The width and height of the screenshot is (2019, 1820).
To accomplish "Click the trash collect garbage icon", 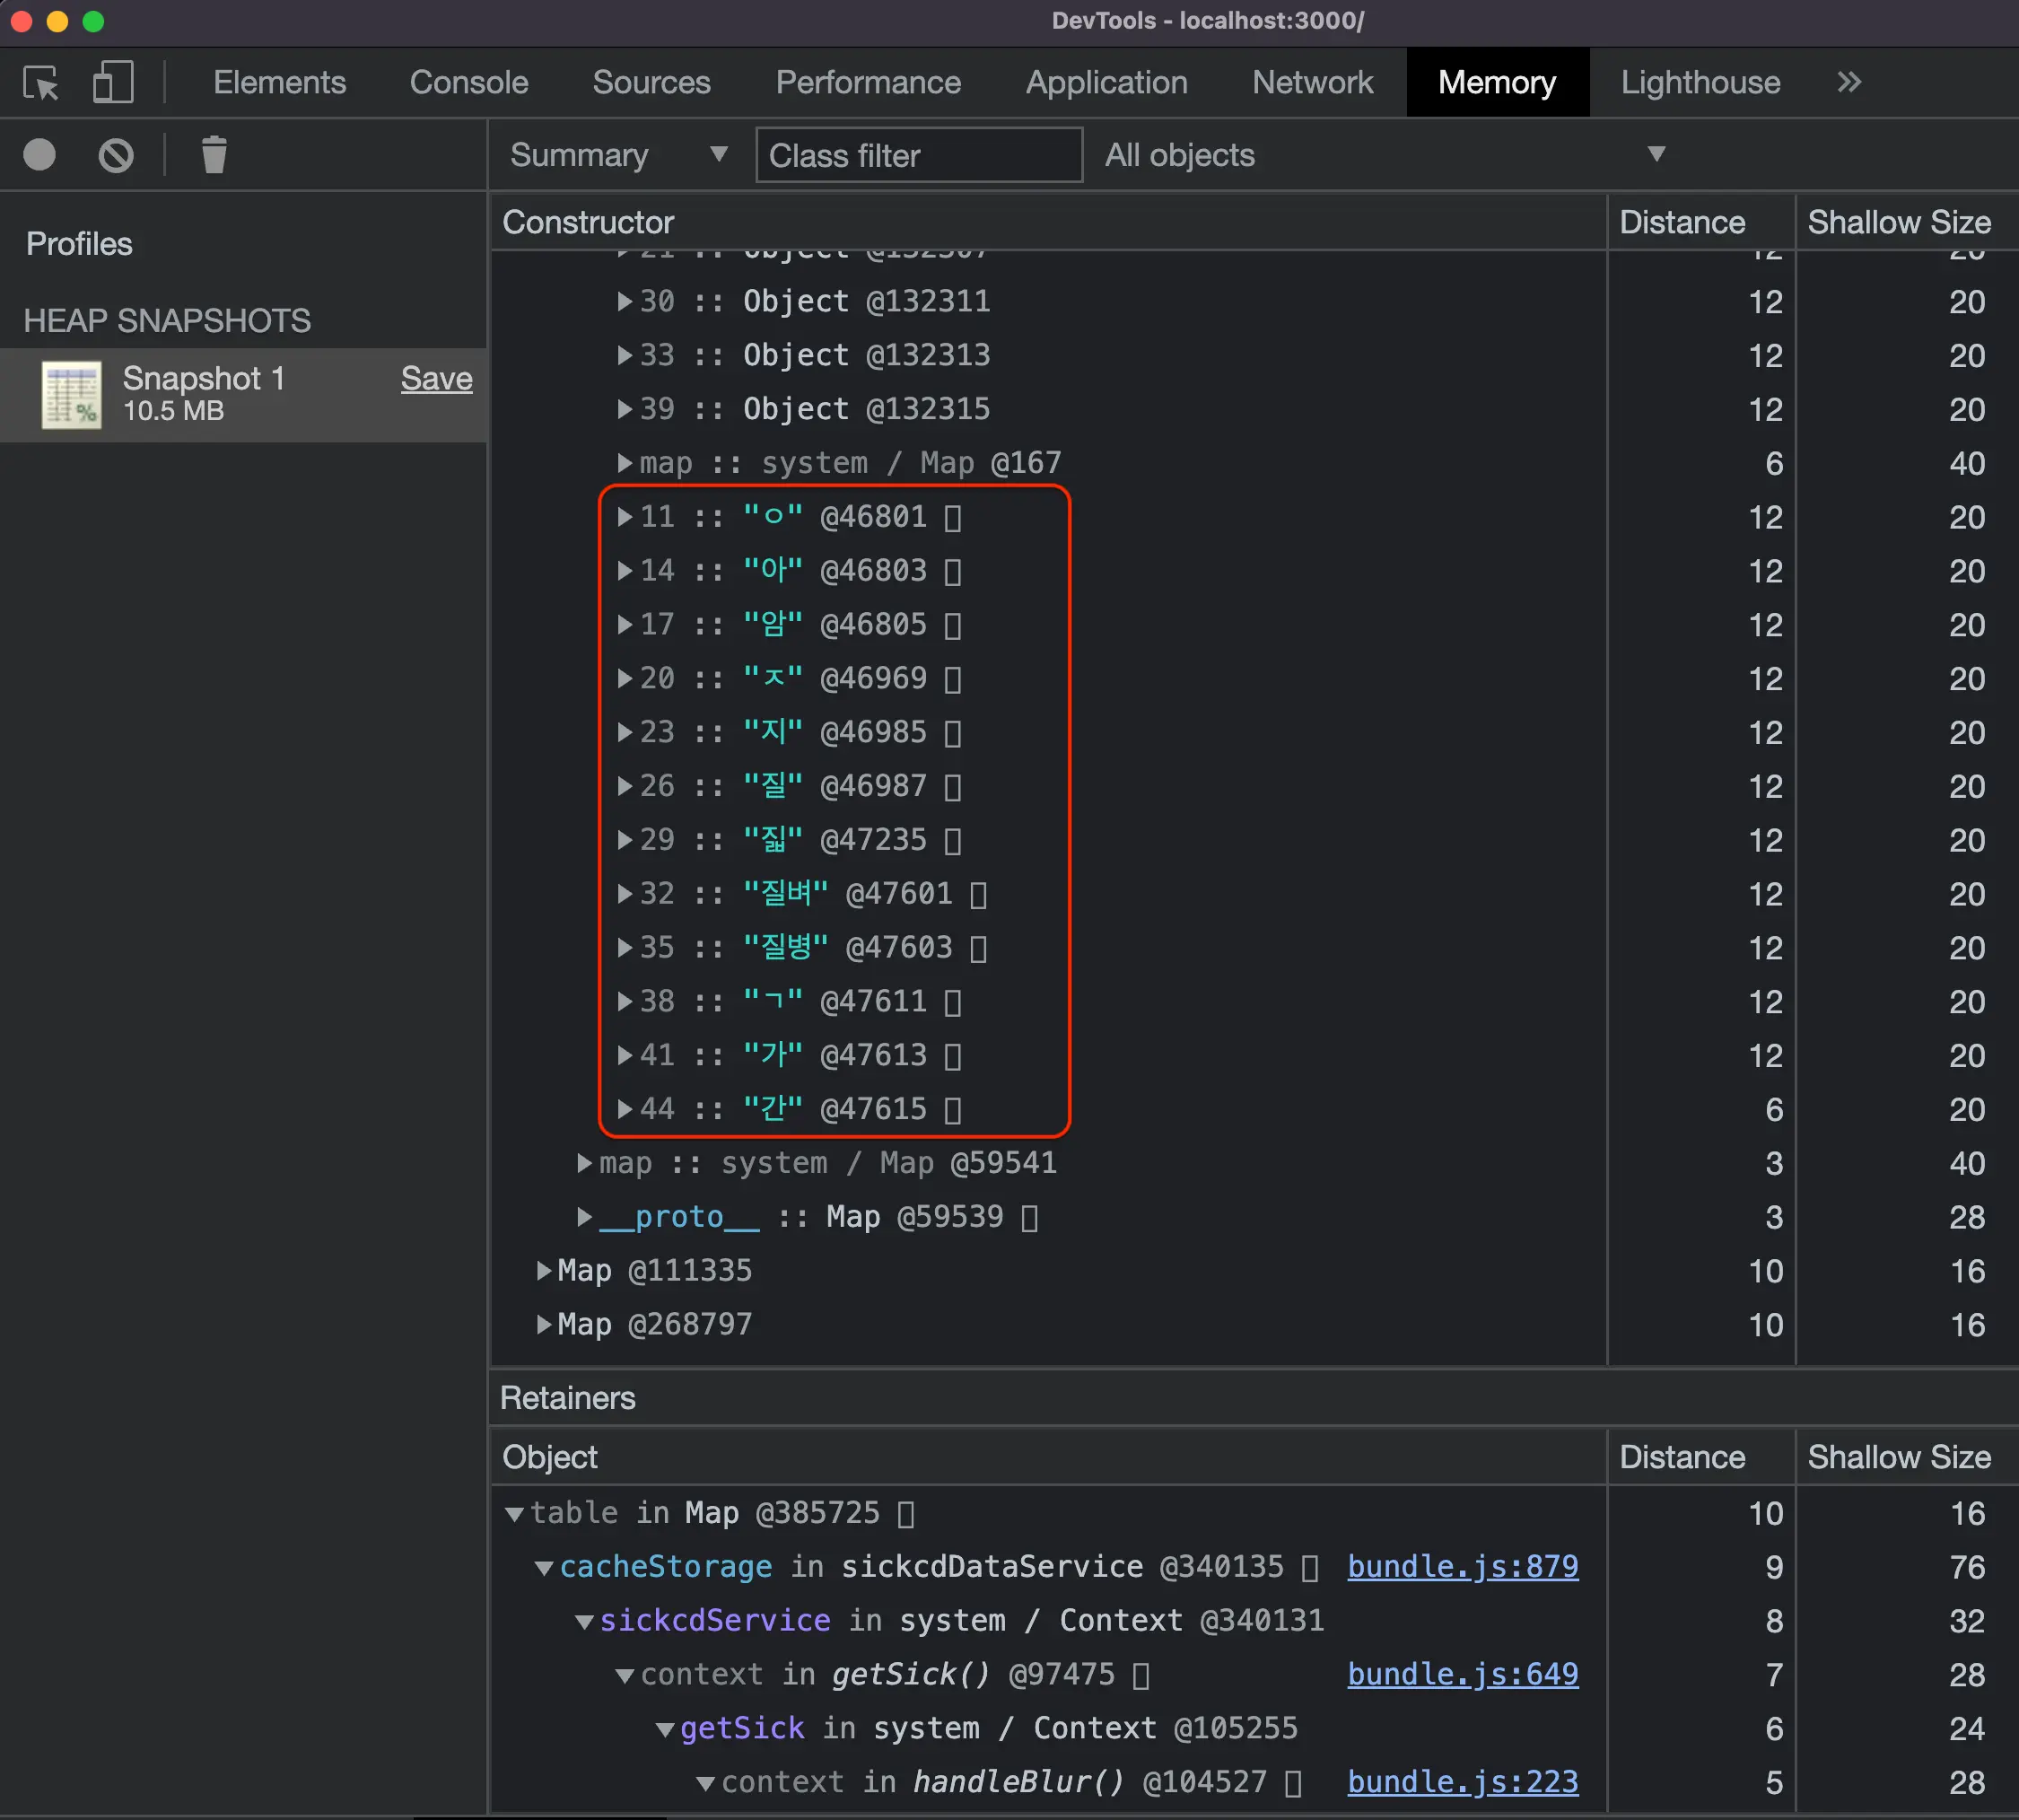I will (x=214, y=155).
